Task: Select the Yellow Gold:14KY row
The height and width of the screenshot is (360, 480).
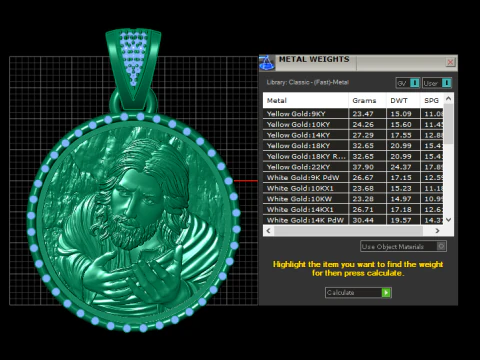Action: point(353,135)
